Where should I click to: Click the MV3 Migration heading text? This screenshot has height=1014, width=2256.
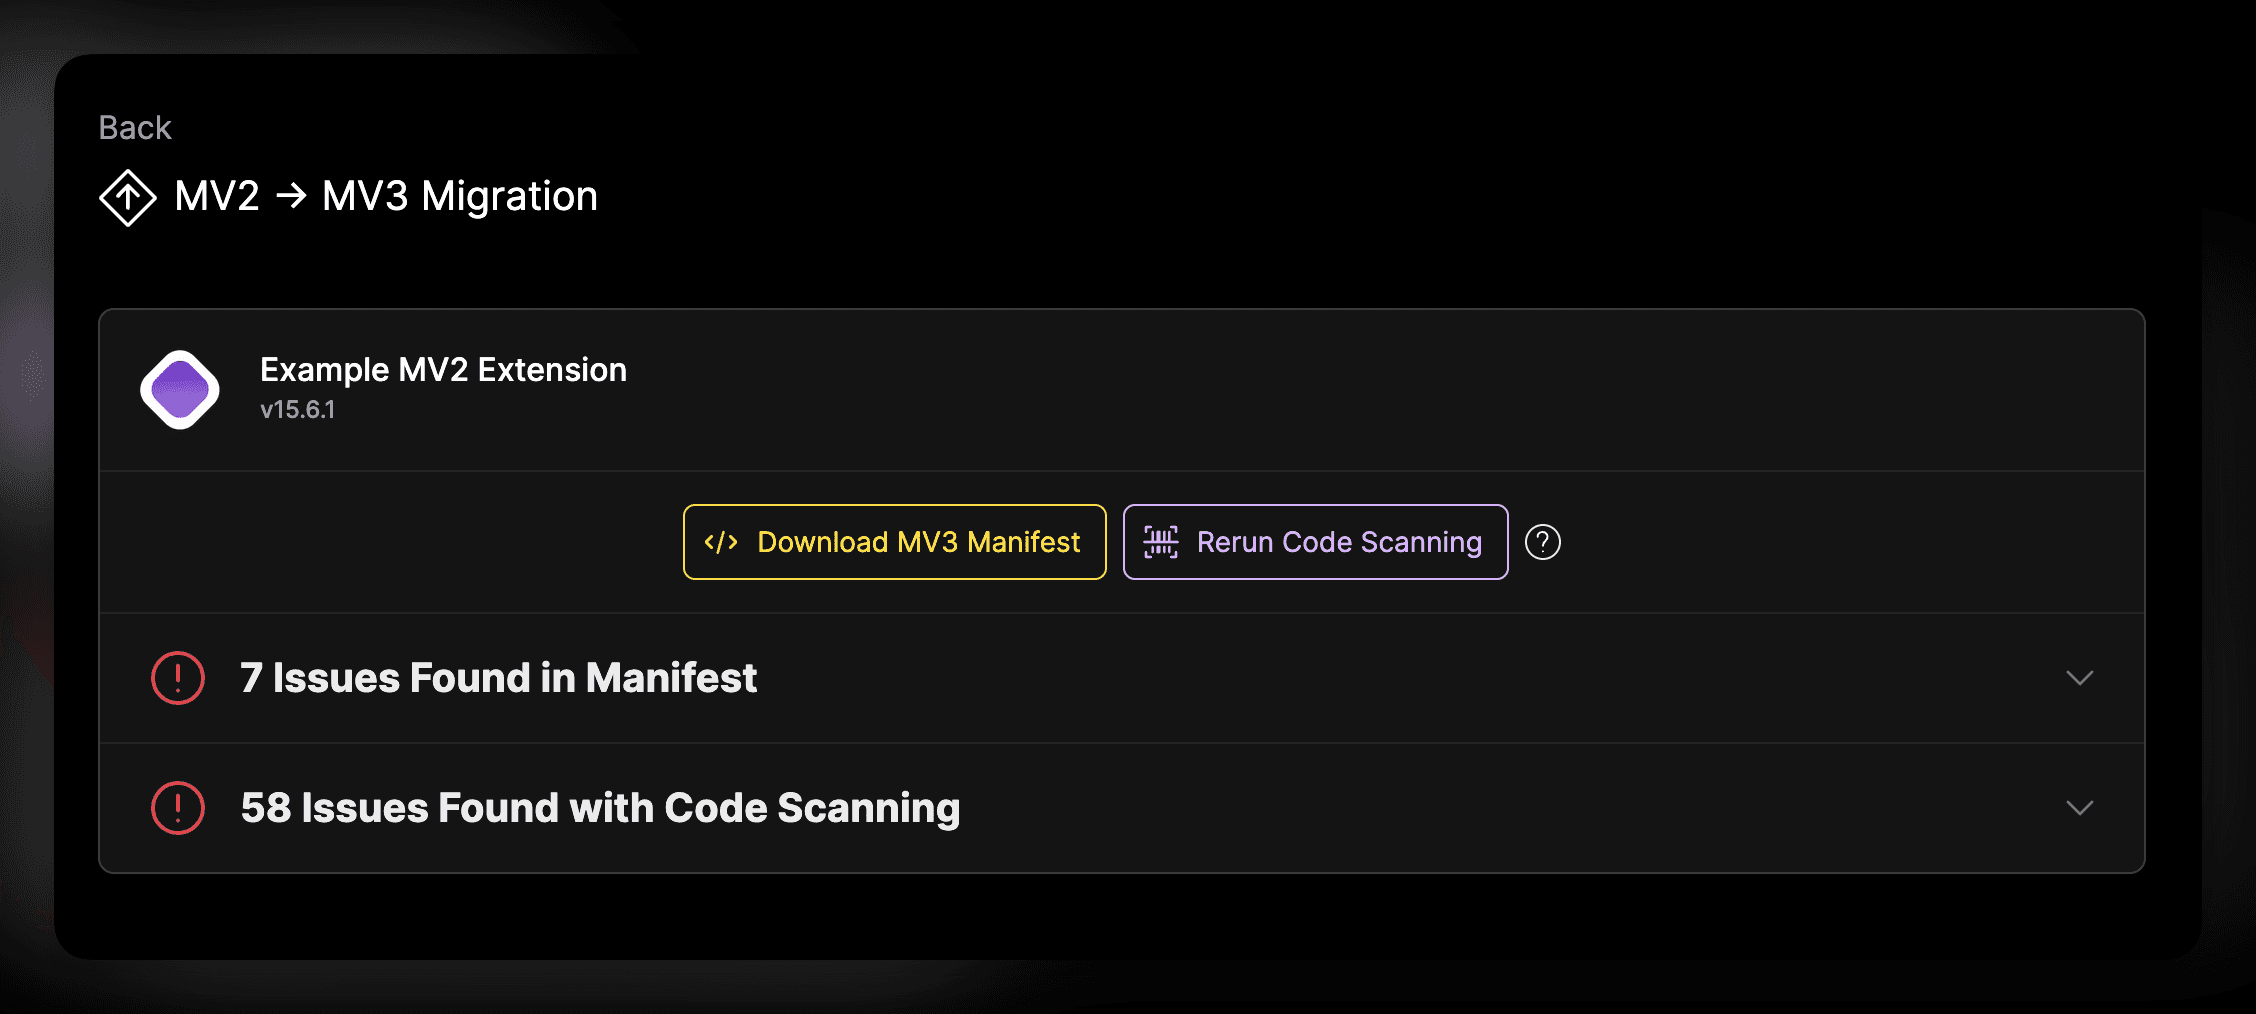459,196
